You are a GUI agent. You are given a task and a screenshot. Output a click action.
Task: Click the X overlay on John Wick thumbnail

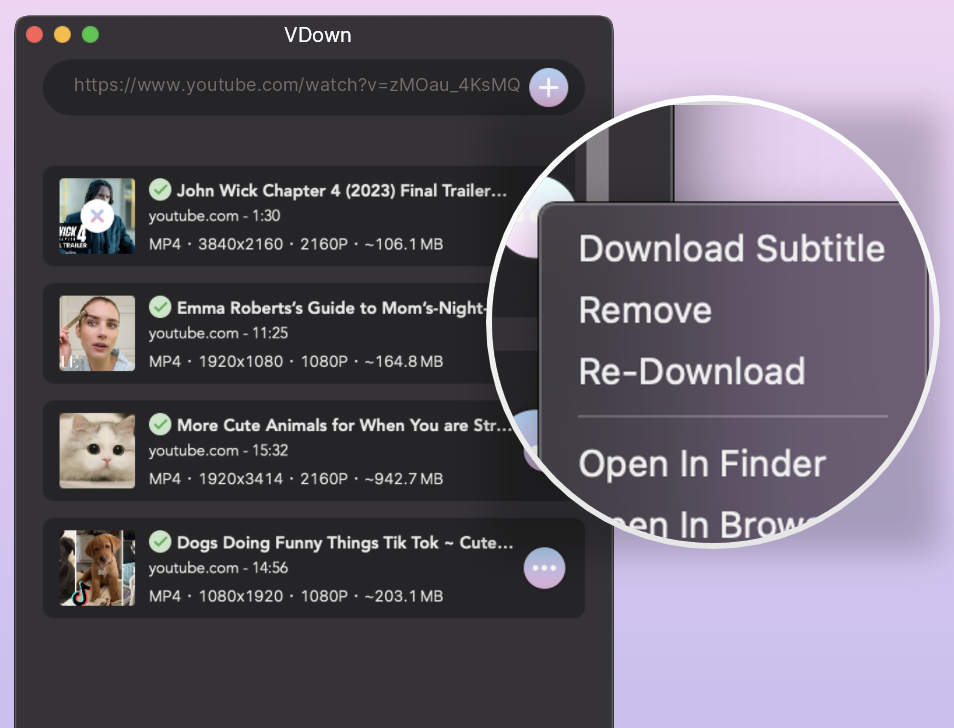click(x=97, y=216)
